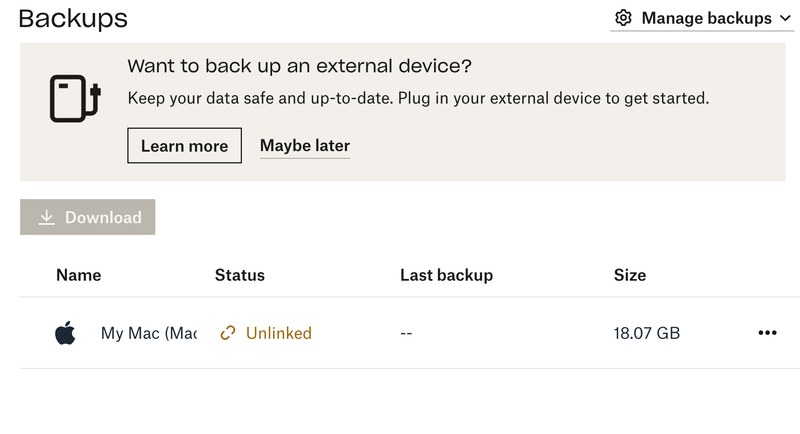This screenshot has width=800, height=434.
Task: Sort by the Name column header
Action: (78, 275)
